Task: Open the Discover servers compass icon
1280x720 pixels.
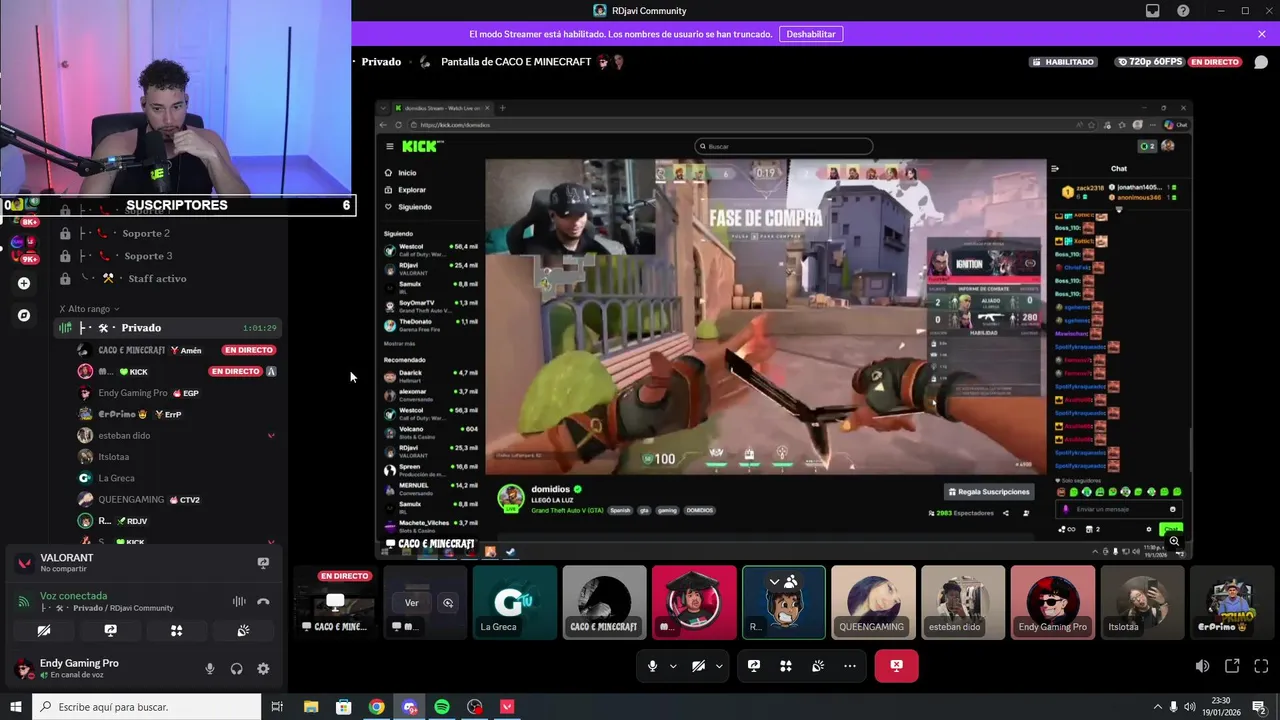Action: click(x=24, y=315)
